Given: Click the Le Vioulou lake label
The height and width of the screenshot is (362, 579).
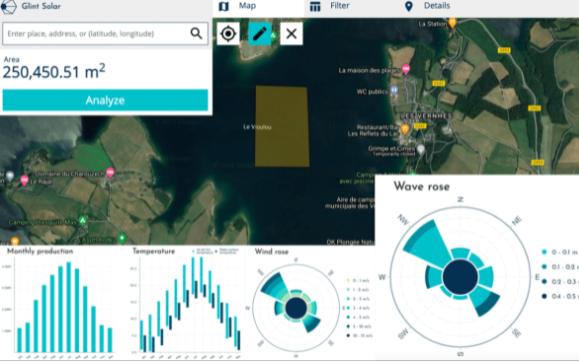Looking at the screenshot, I should (x=257, y=127).
